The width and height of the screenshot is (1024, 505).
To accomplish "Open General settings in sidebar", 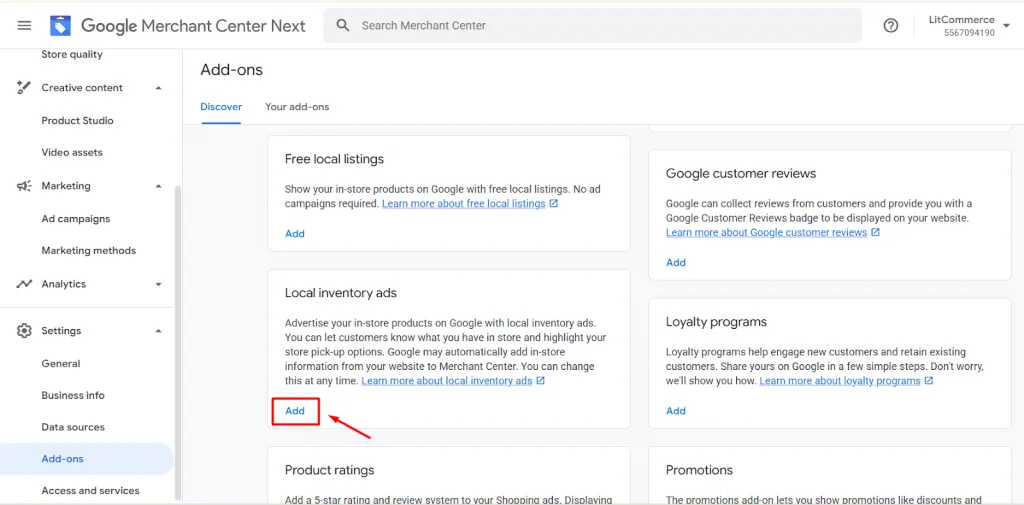I will (x=61, y=364).
